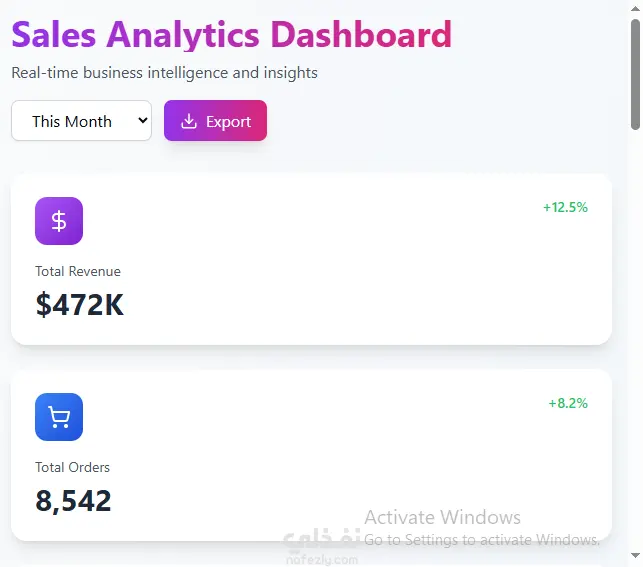This screenshot has height=567, width=643.
Task: Click the +8.2% orders growth badge
Action: coord(568,403)
